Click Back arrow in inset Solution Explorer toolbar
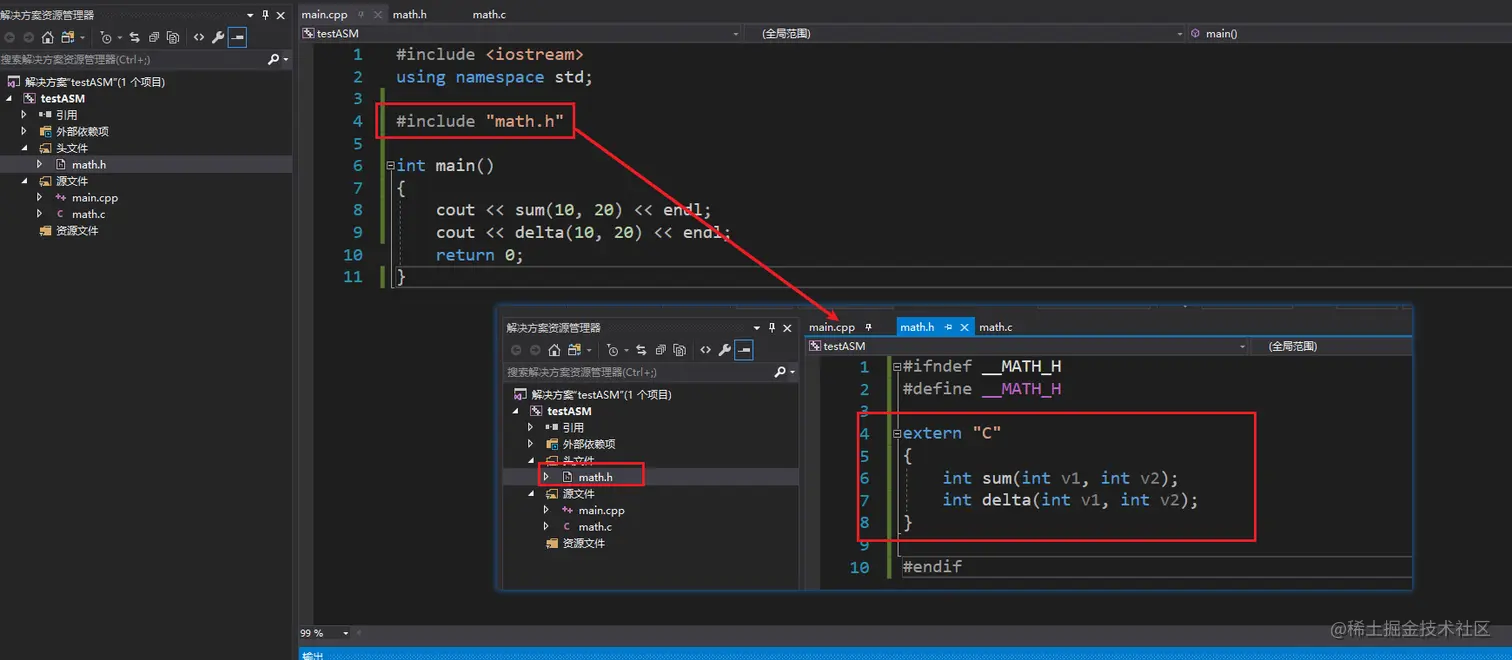The width and height of the screenshot is (1512, 660). pyautogui.click(x=516, y=350)
